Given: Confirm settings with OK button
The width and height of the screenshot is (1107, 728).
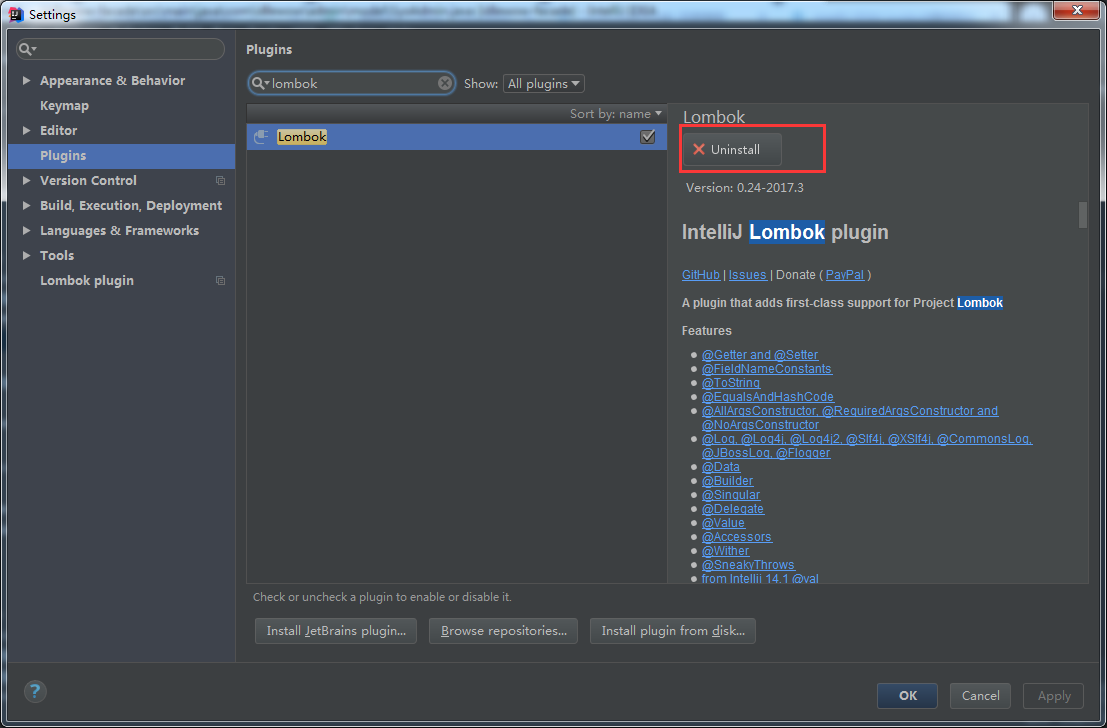Looking at the screenshot, I should [907, 696].
